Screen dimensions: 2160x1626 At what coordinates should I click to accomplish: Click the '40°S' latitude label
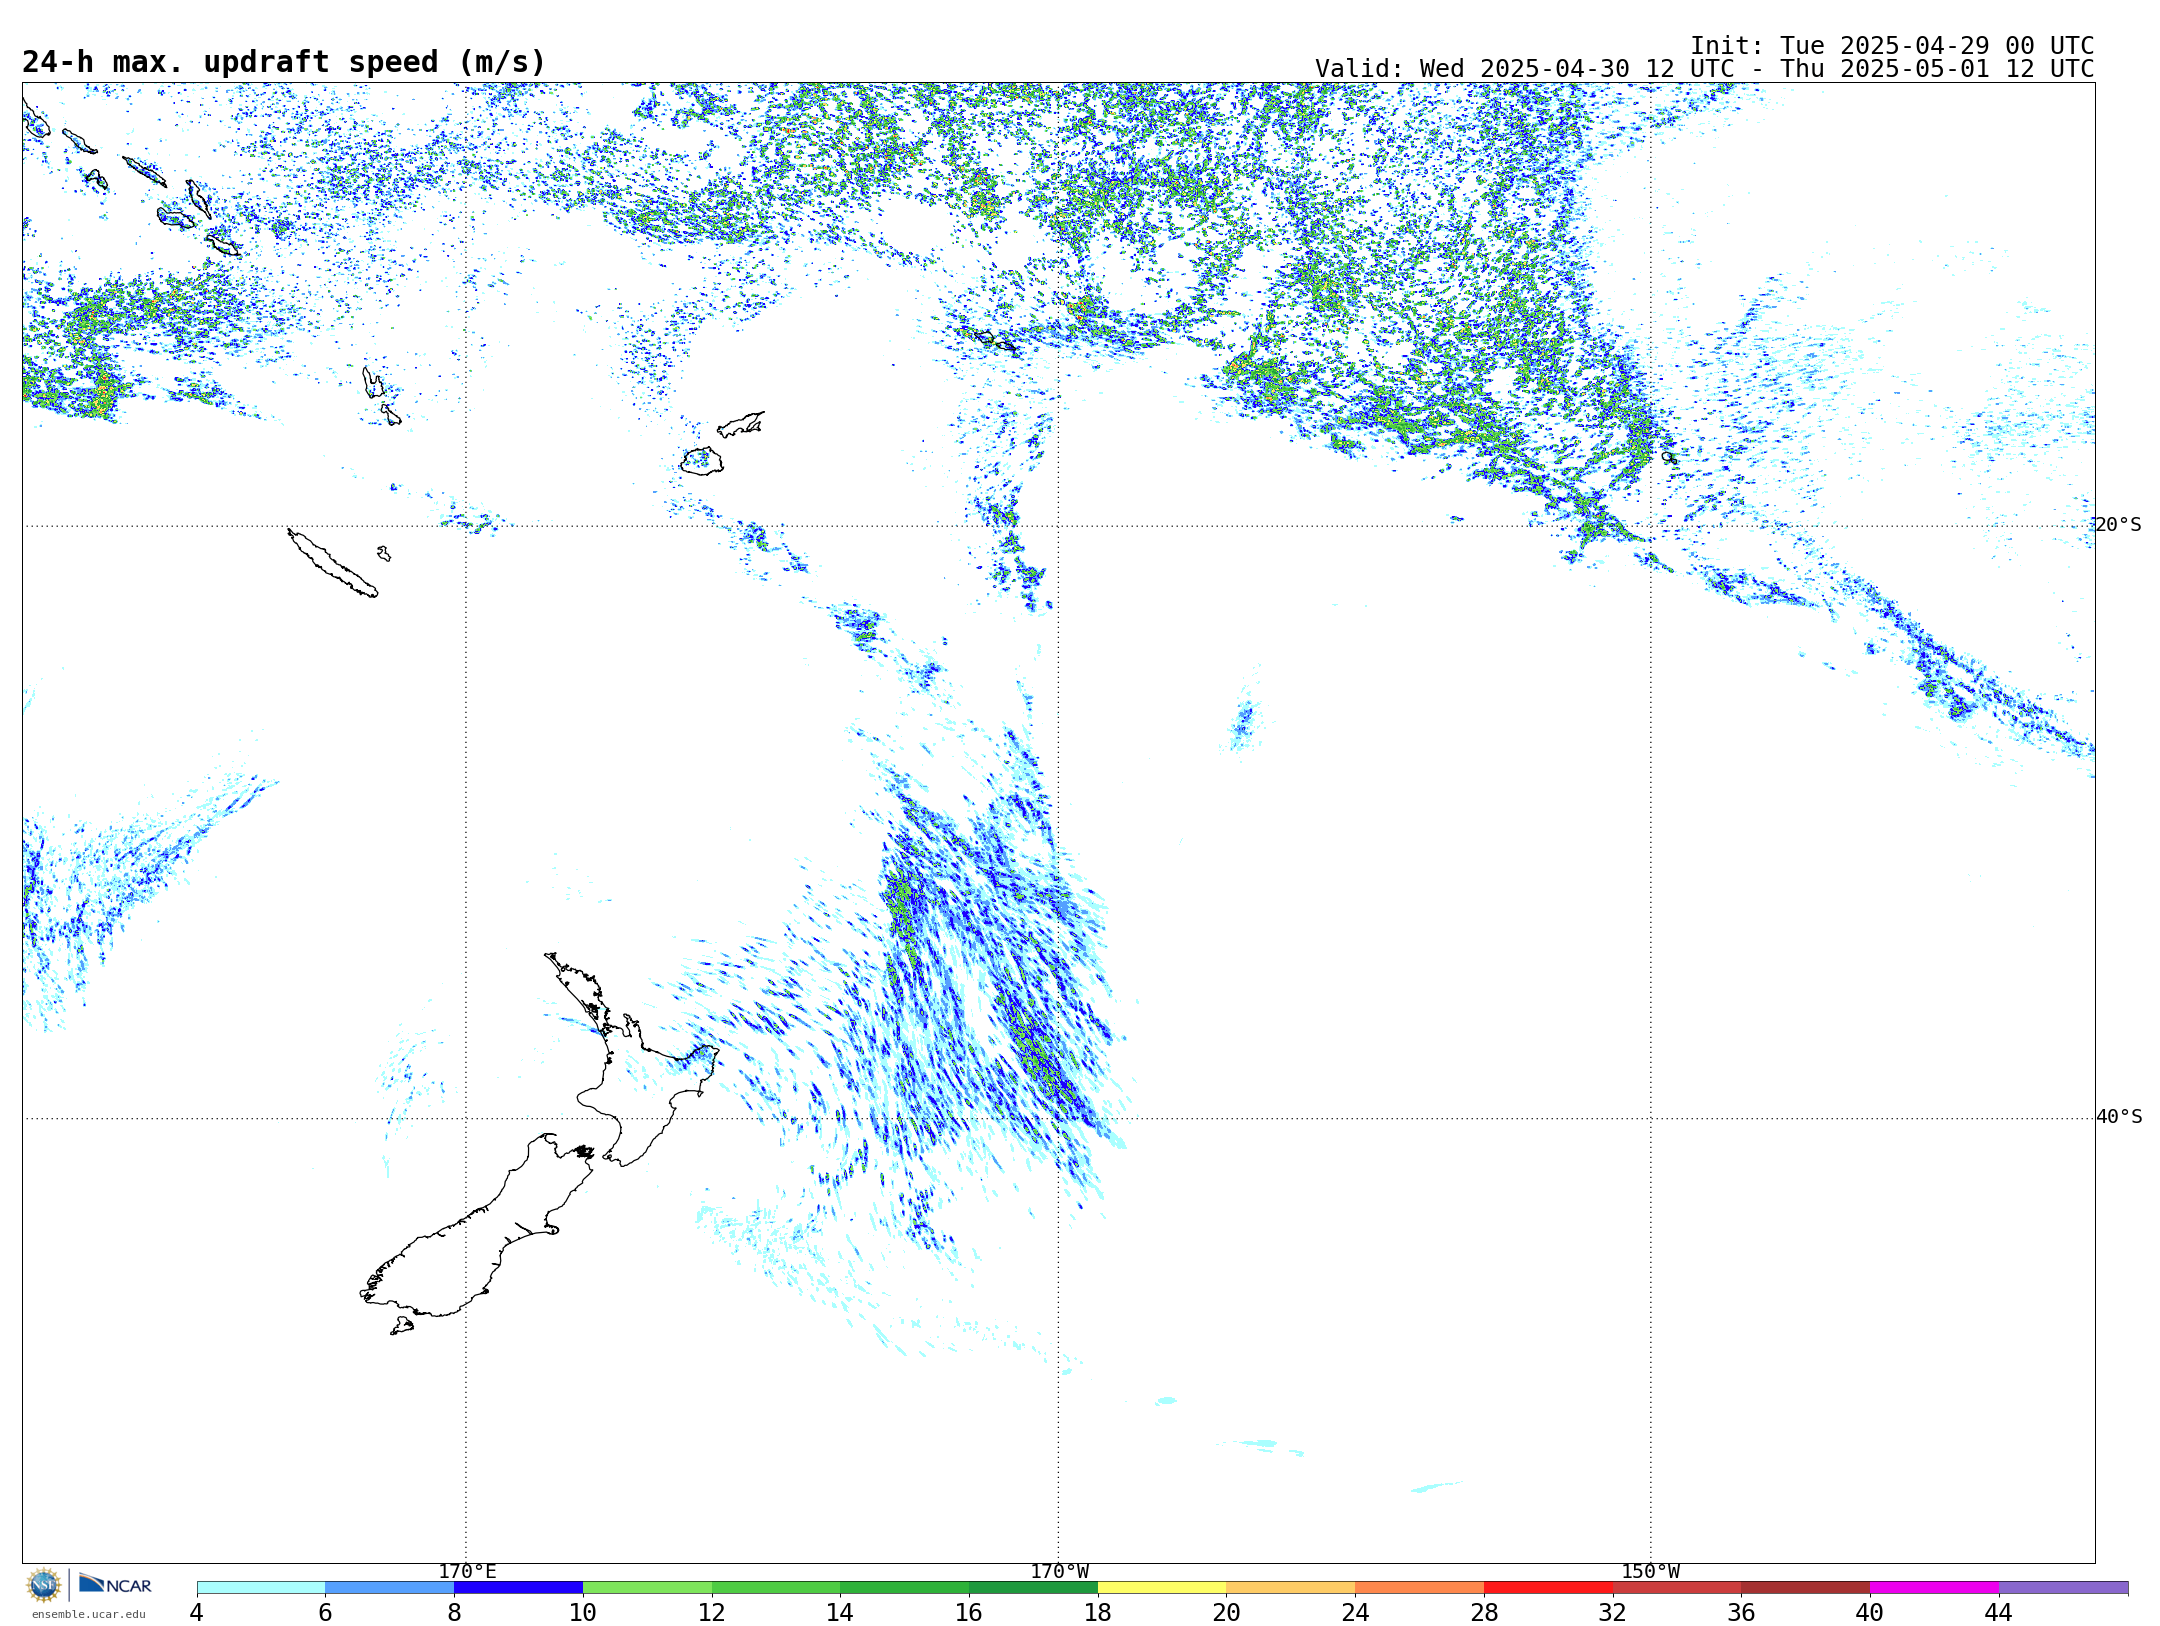2119,1117
